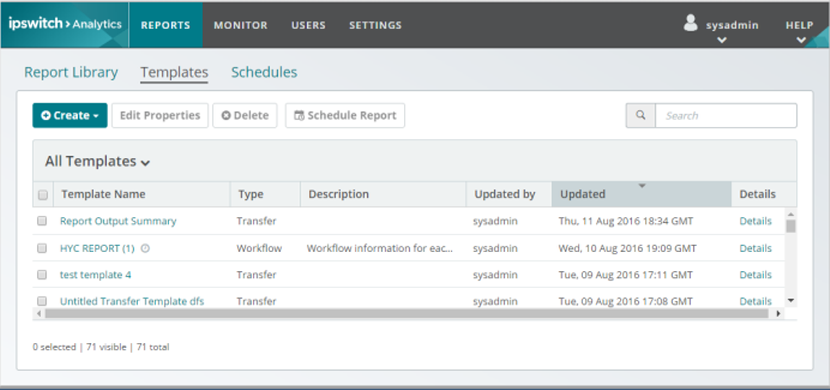The image size is (830, 390).
Task: Open the Create dropdown menu
Action: tap(70, 115)
